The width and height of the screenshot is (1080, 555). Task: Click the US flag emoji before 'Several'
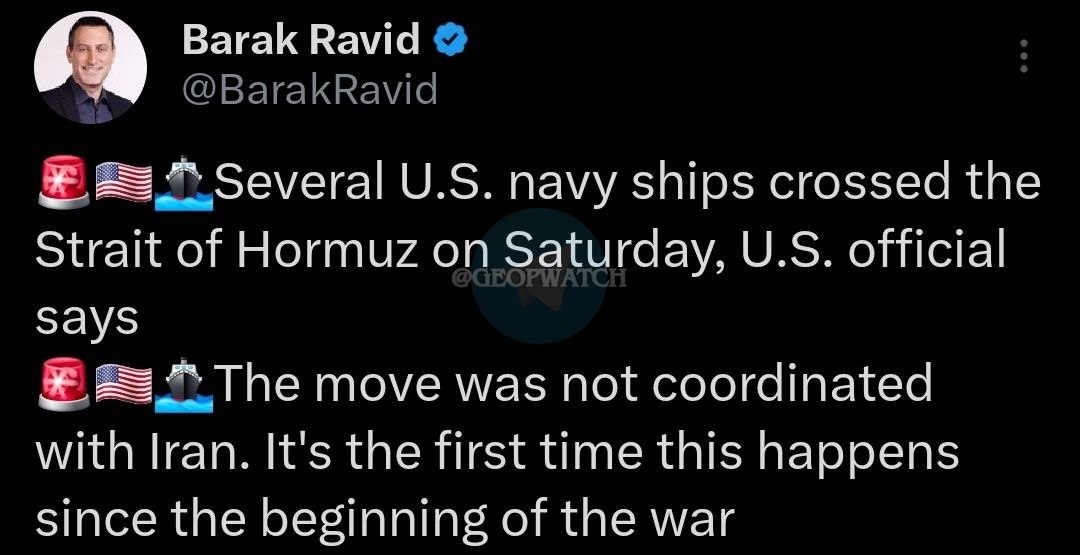(x=122, y=184)
